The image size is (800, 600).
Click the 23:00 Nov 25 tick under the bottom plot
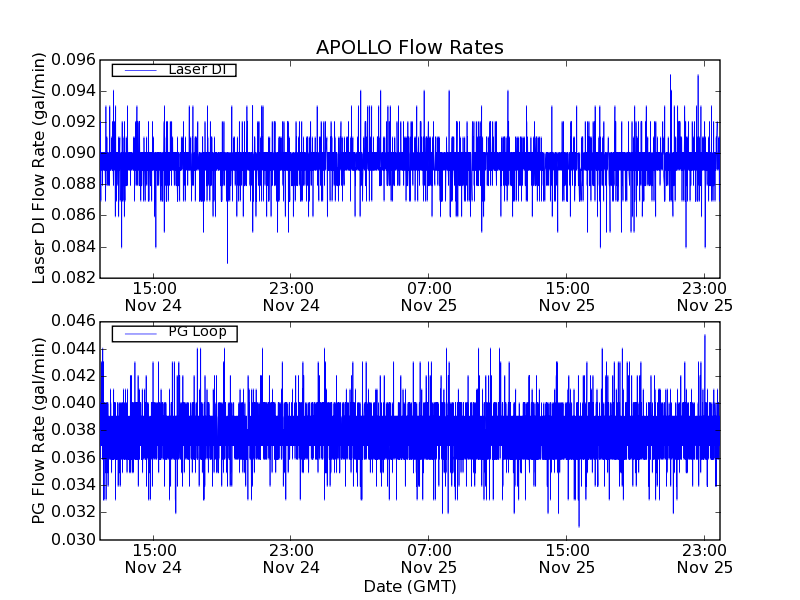coord(704,558)
